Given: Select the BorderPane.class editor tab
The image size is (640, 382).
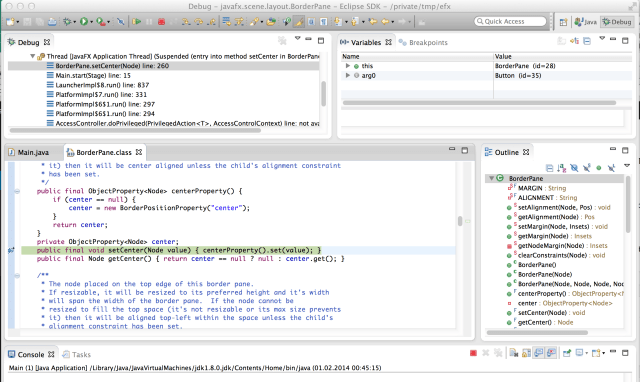Looking at the screenshot, I should [x=104, y=152].
